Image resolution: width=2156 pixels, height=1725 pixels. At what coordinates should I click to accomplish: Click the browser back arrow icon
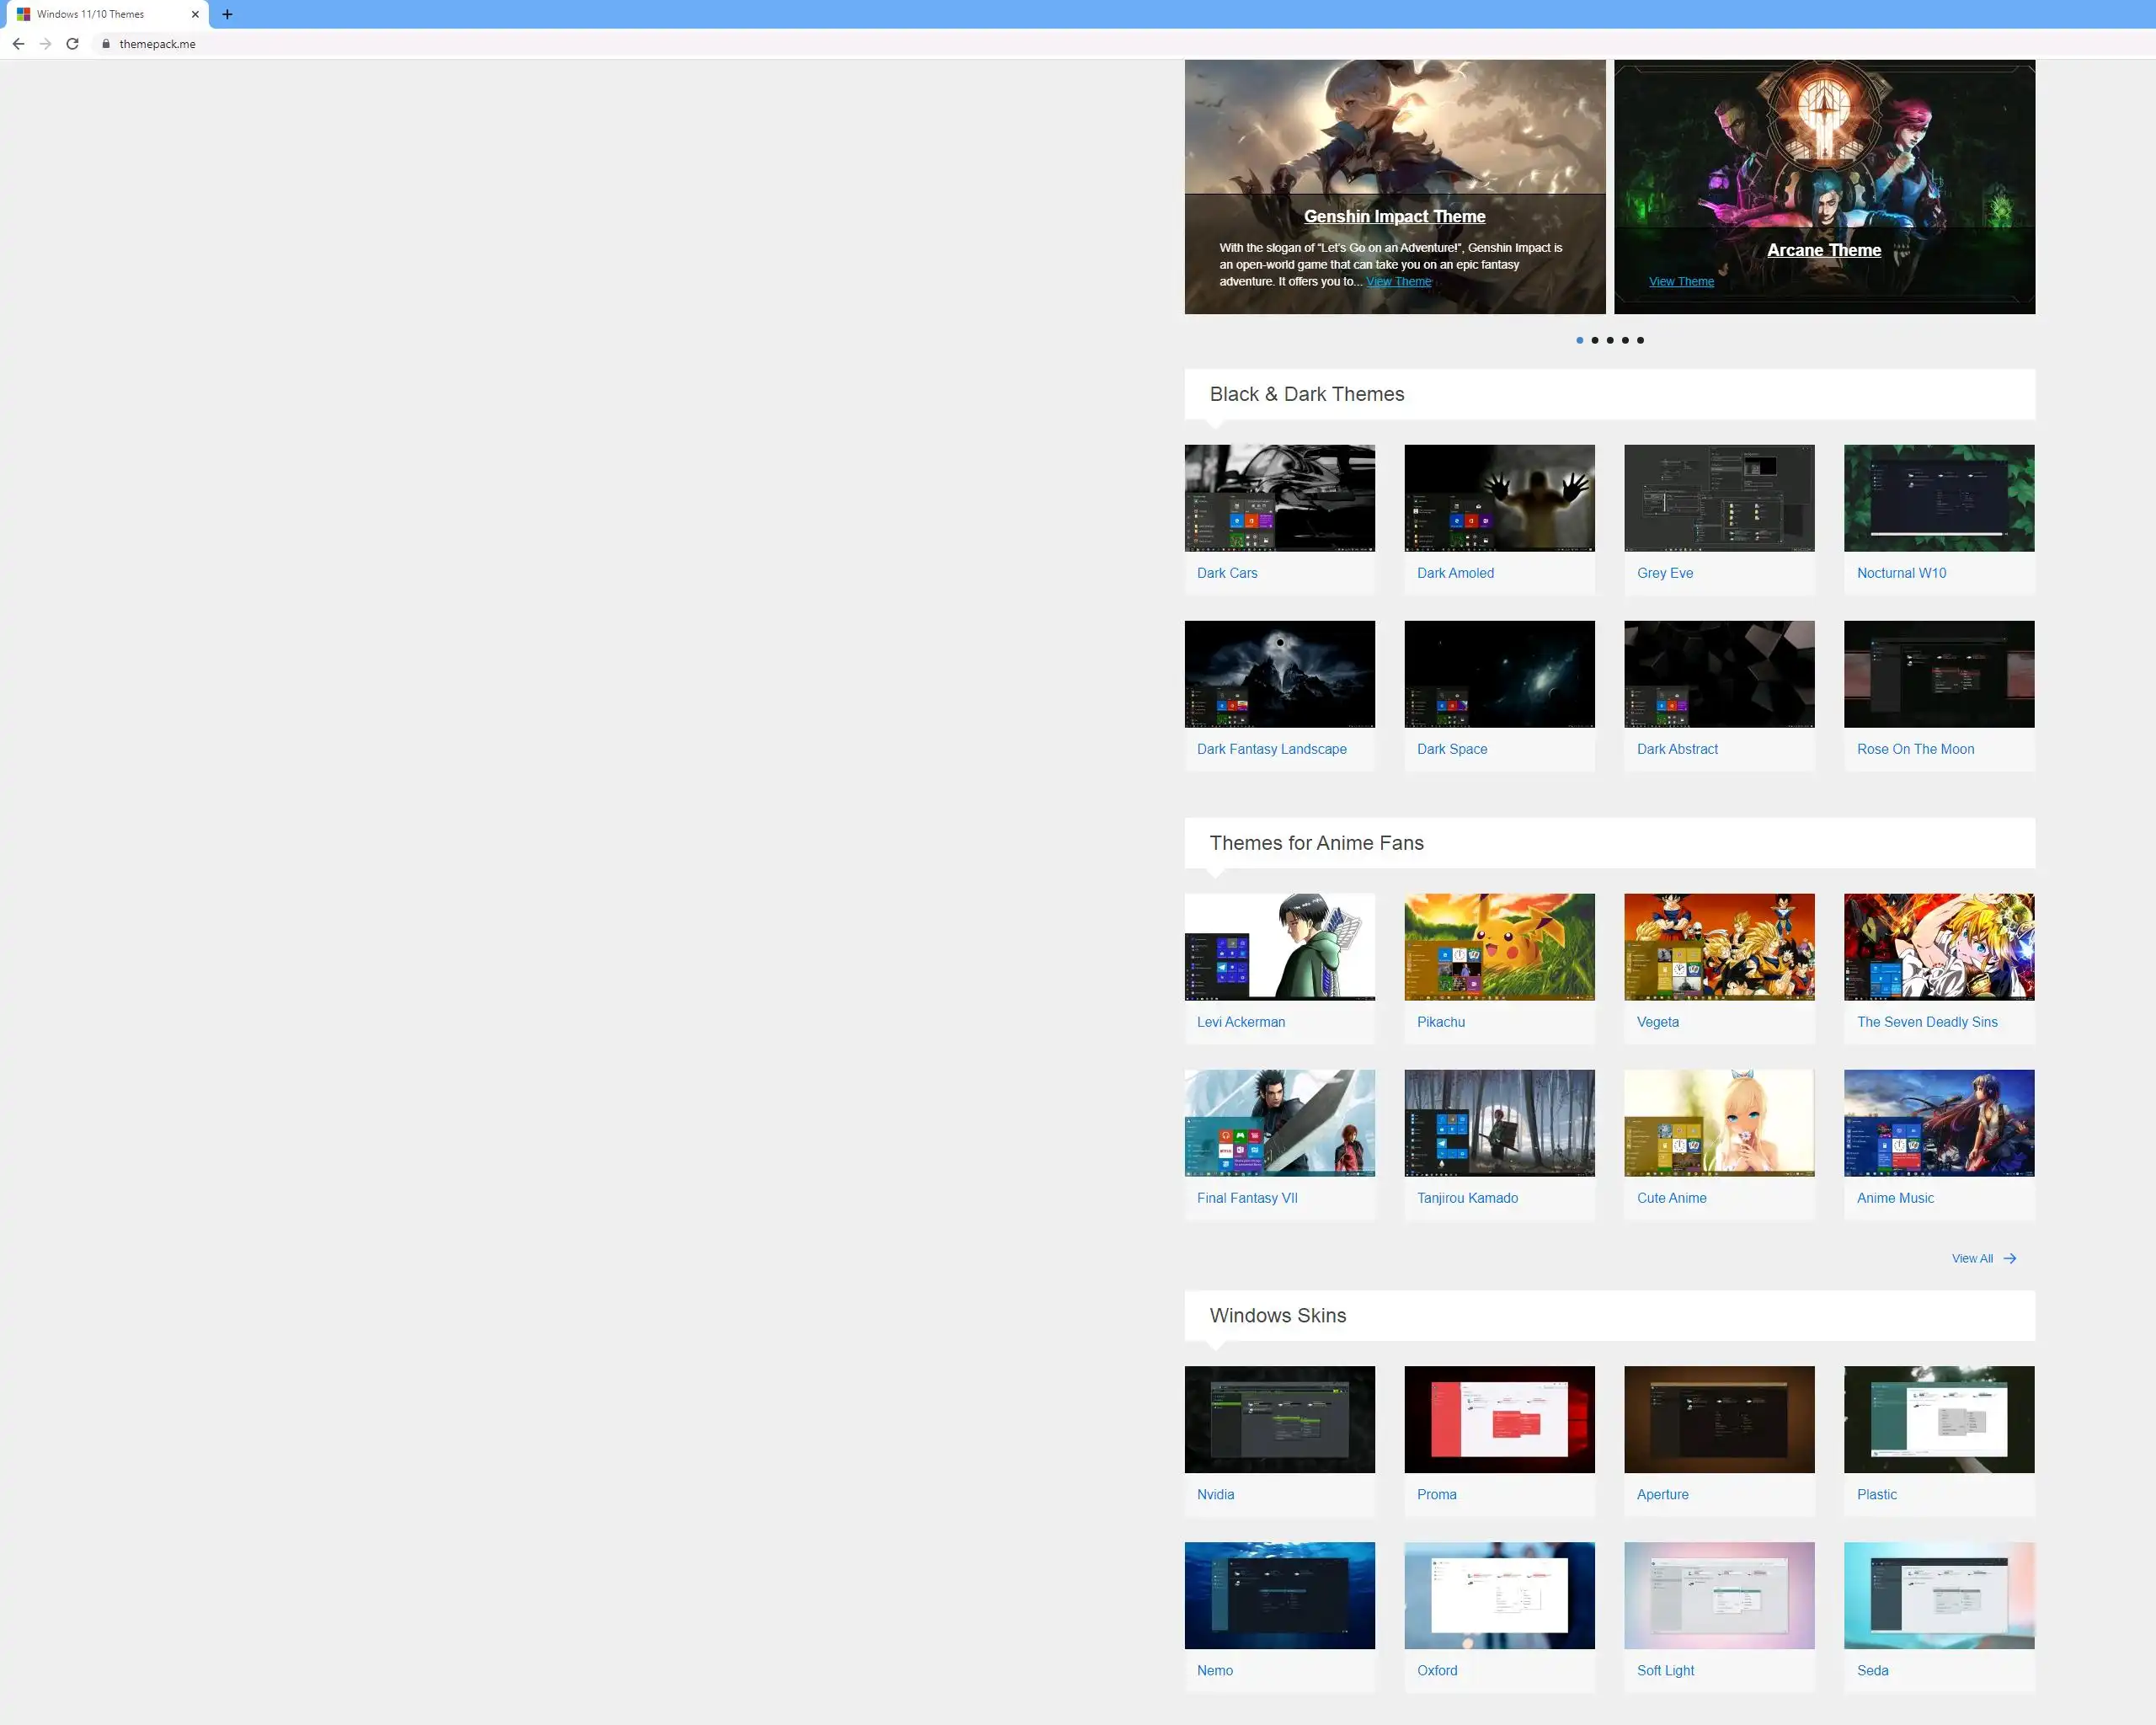[18, 44]
